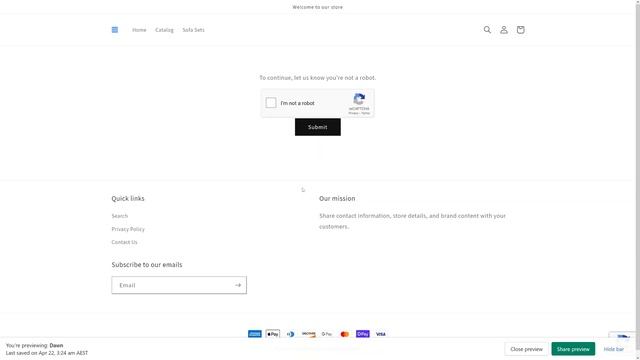Submit email with the arrow icon
The height and width of the screenshot is (360, 640).
[238, 285]
